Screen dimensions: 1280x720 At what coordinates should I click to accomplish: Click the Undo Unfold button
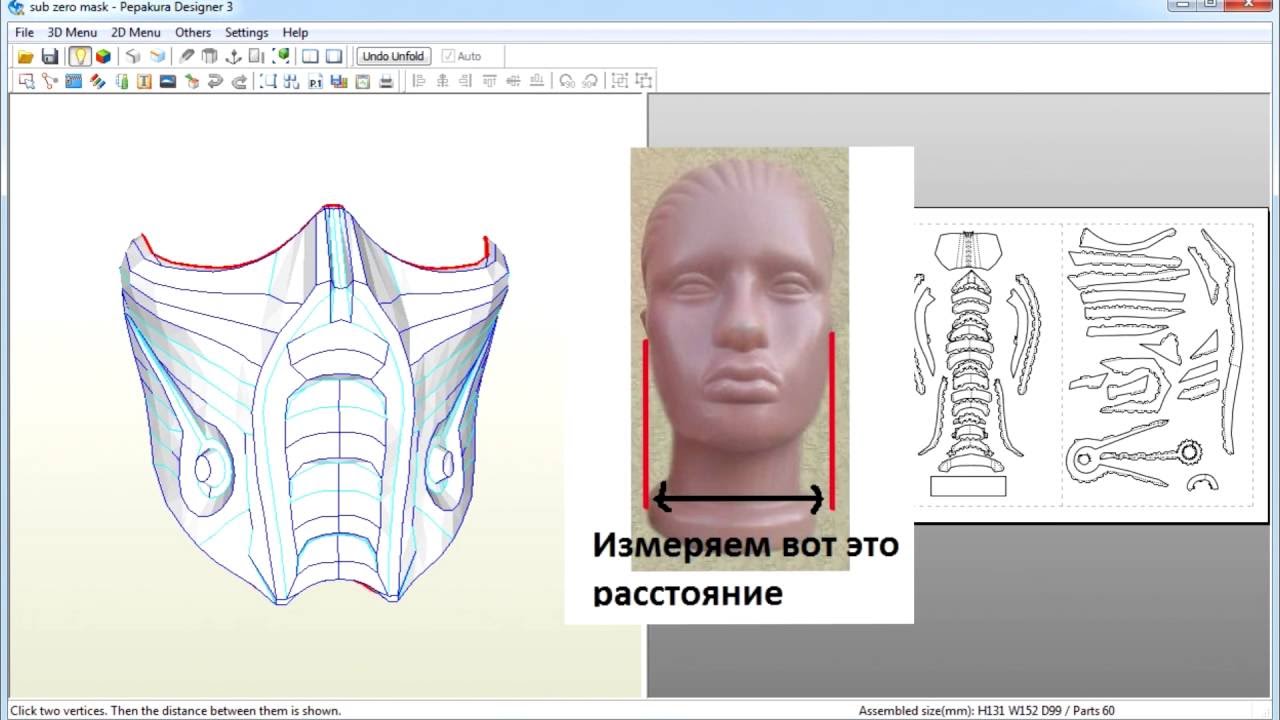(393, 56)
